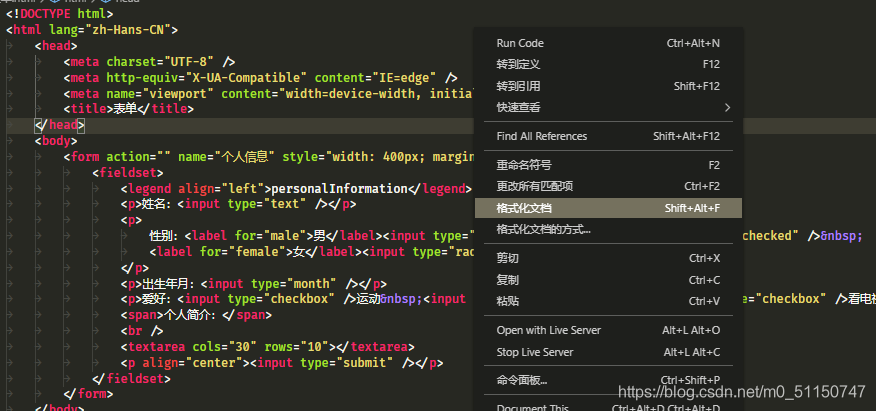Select 转到定义 menu entry
This screenshot has width=876, height=411.
pyautogui.click(x=608, y=64)
